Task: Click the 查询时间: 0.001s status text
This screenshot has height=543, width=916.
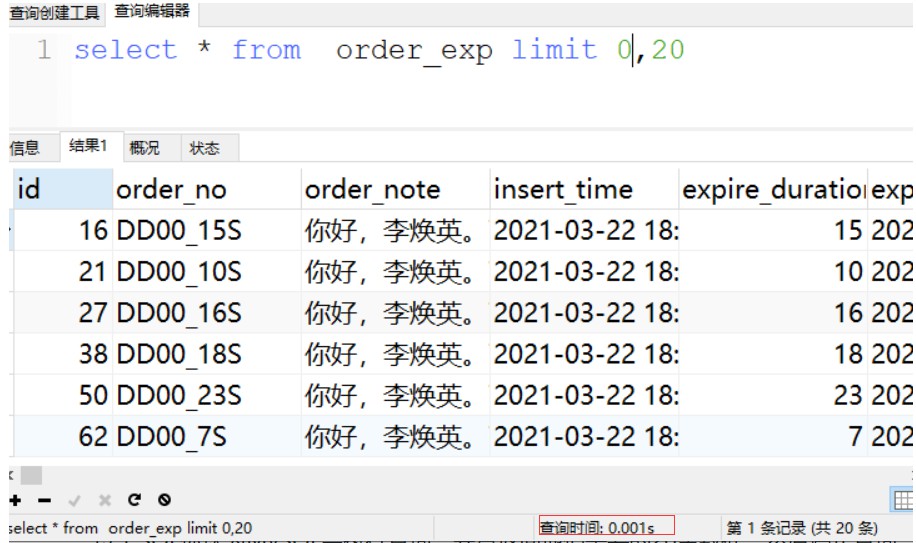Action: pos(597,528)
